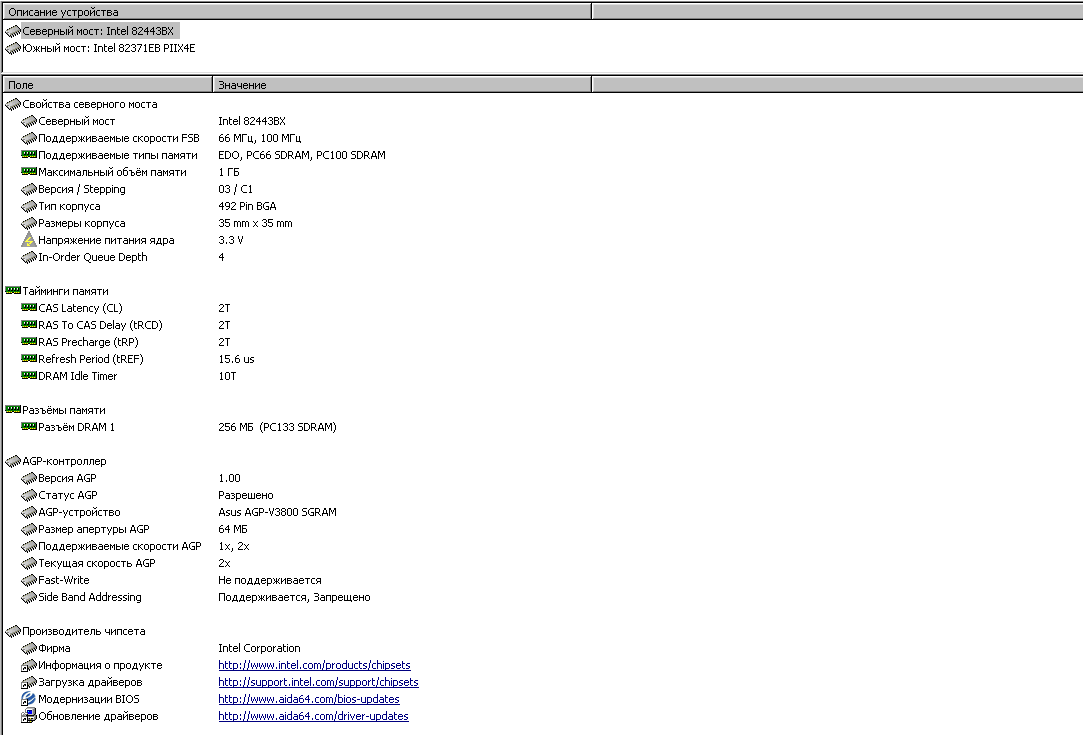Screen dimensions: 1083x735
Task: Click the memory icon of Тайминги памяти group
Action: pos(12,291)
